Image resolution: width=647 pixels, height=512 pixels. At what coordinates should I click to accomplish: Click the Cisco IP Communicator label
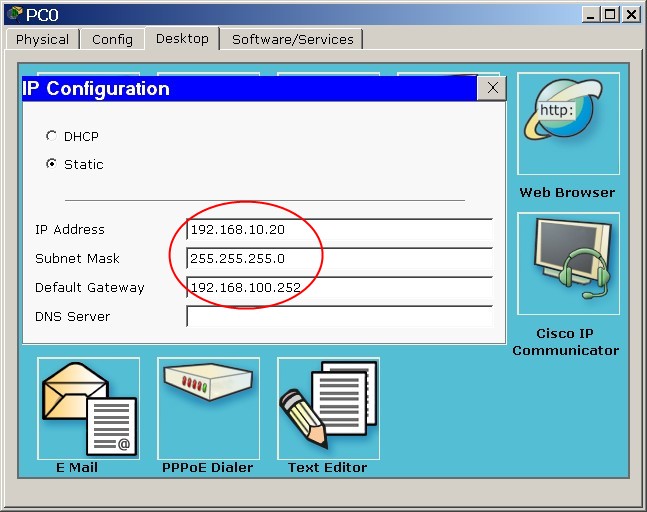click(565, 342)
